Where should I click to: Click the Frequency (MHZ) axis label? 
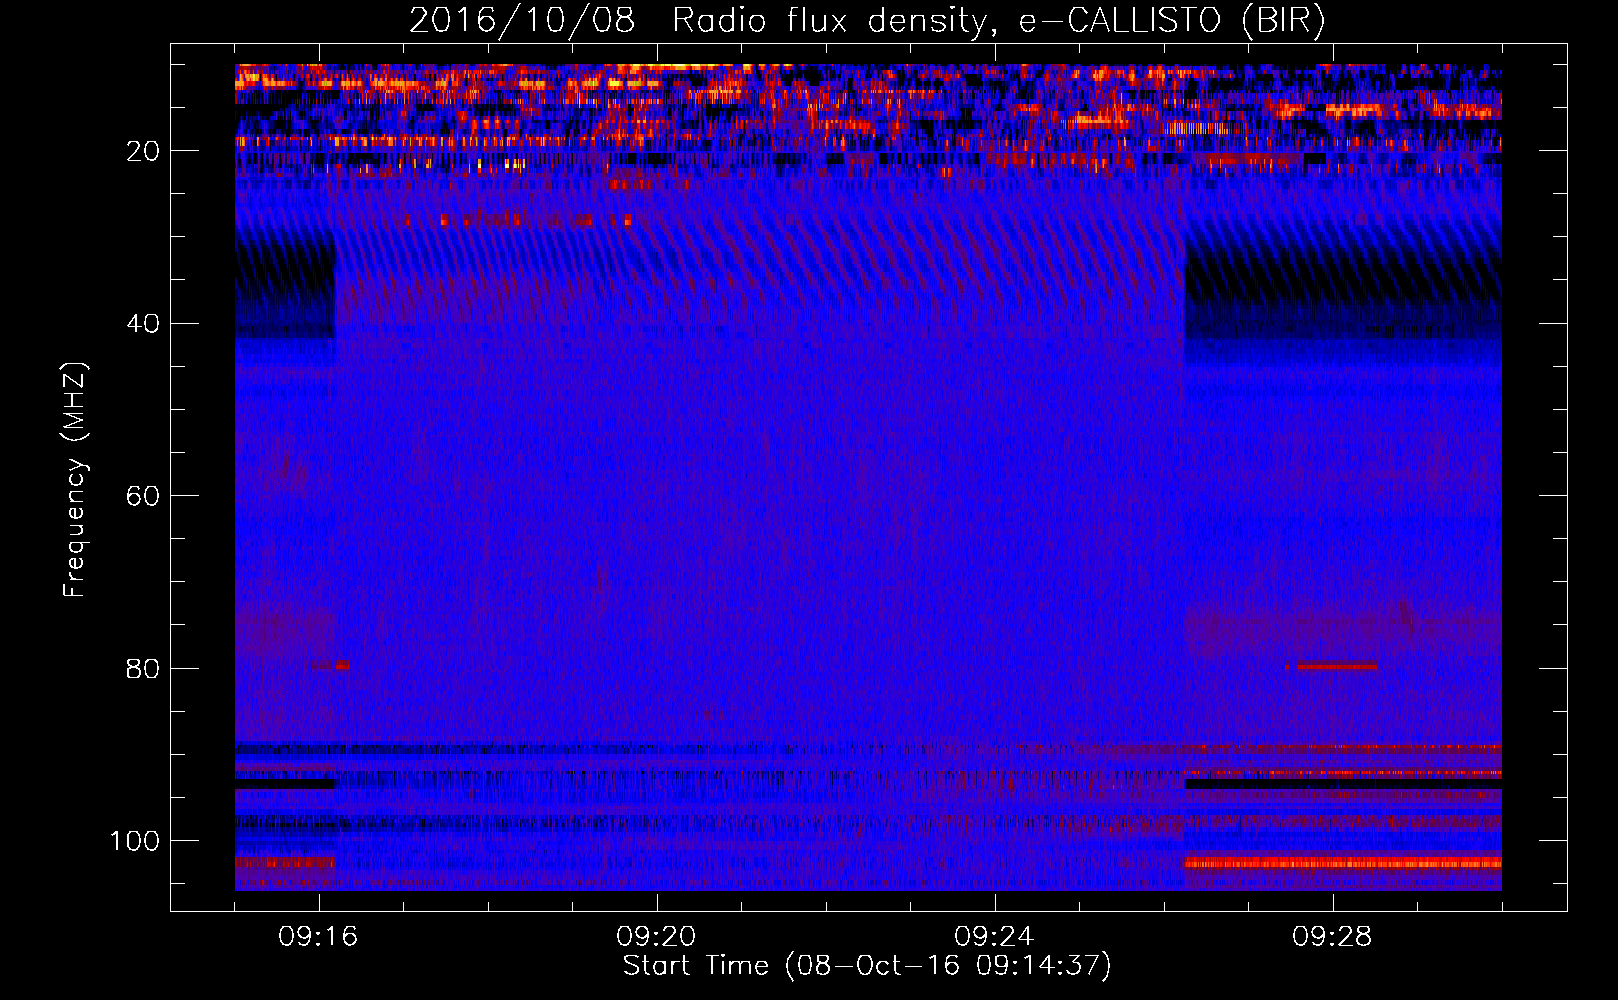pyautogui.click(x=75, y=480)
